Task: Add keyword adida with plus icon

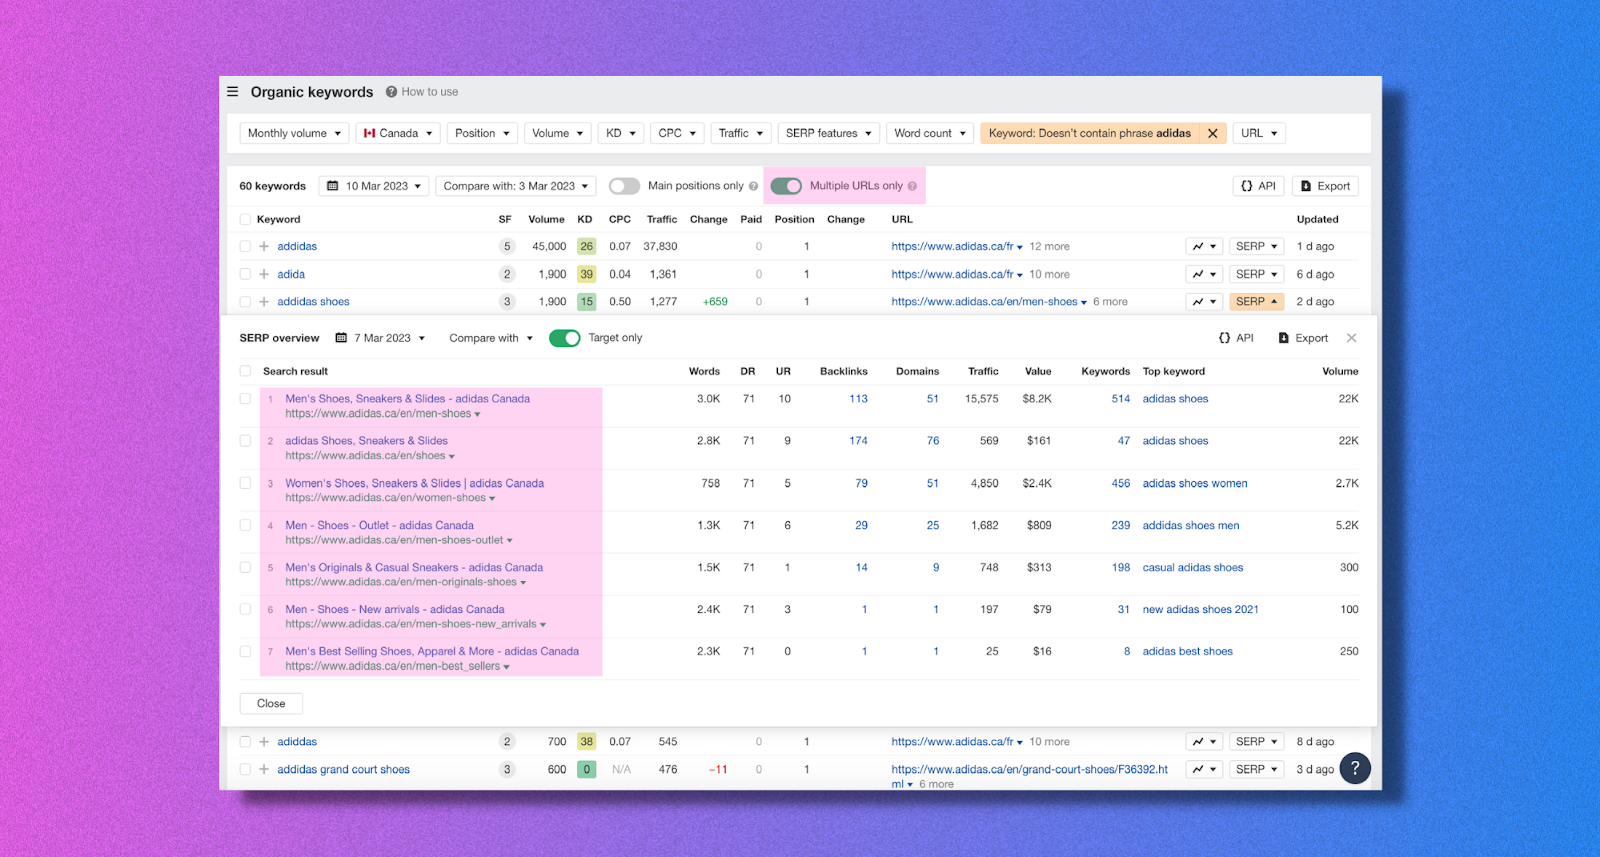Action: [264, 274]
